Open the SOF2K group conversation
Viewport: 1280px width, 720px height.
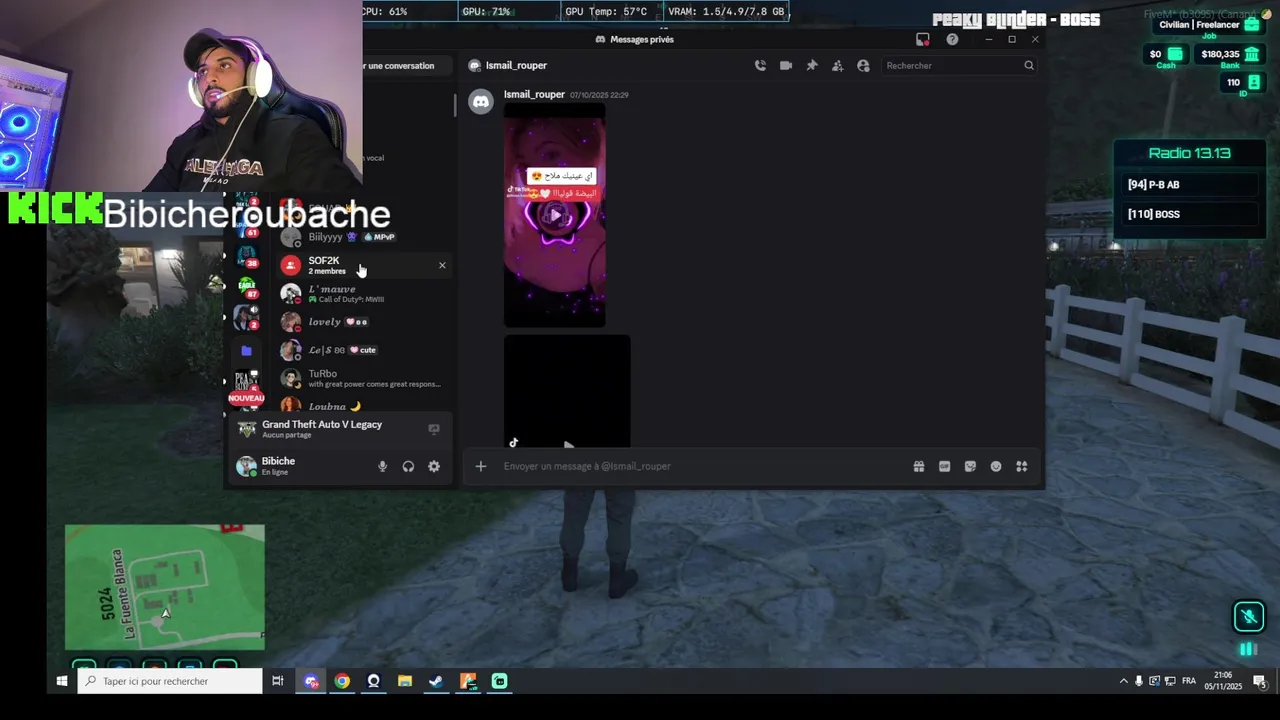(364, 265)
